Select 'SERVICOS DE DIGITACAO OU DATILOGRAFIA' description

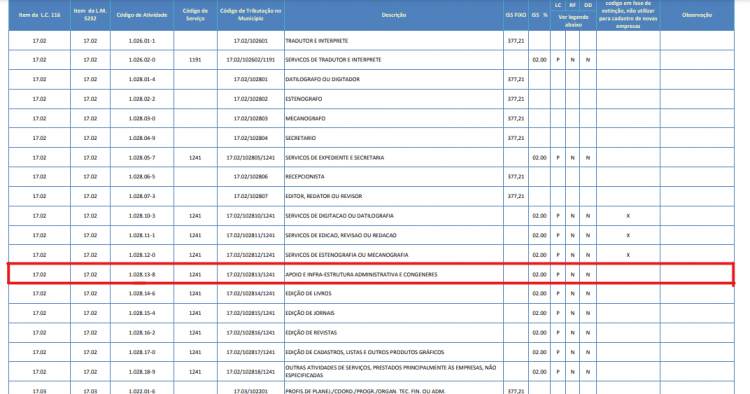click(x=340, y=216)
